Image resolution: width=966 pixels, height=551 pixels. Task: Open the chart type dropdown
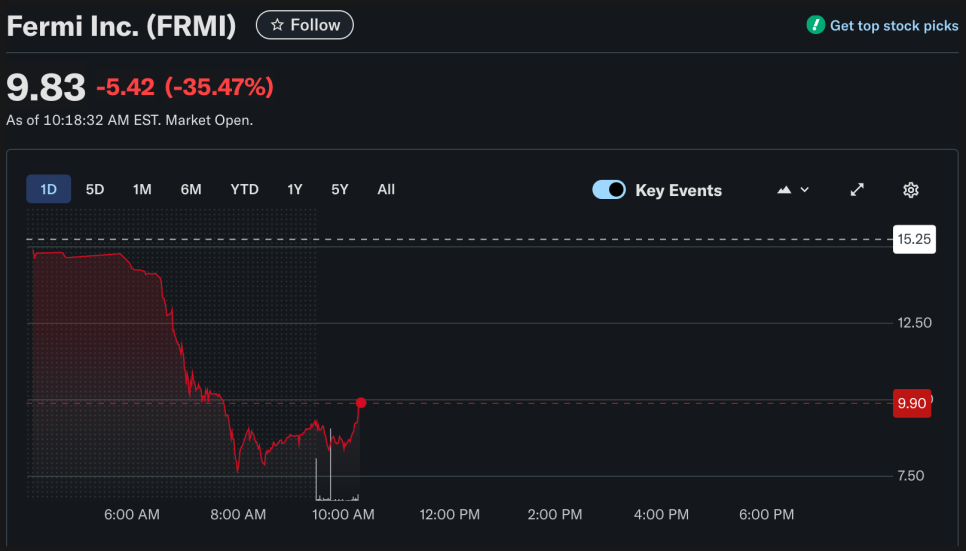793,190
